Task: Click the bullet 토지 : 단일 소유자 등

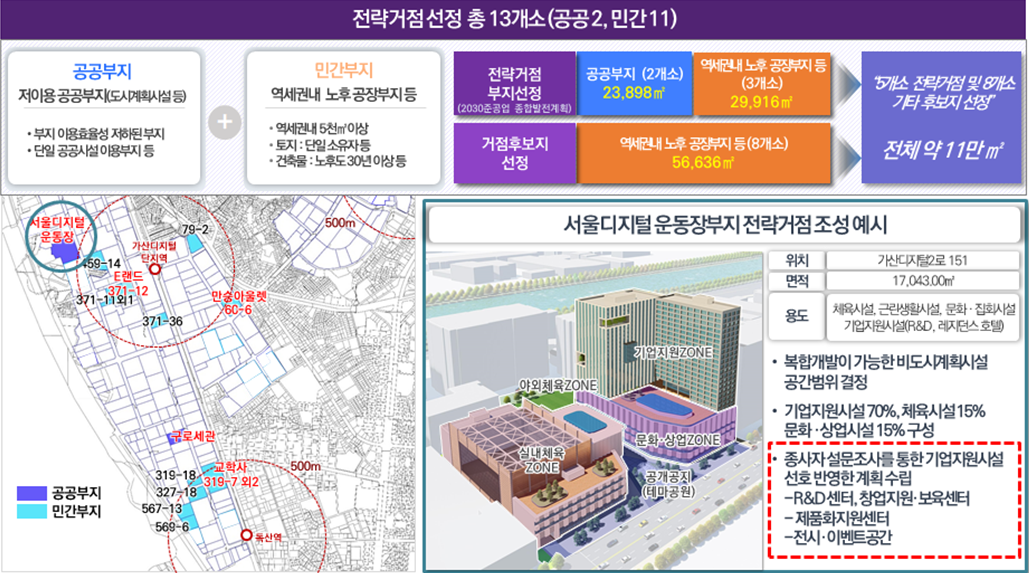Action: pyautogui.click(x=320, y=144)
